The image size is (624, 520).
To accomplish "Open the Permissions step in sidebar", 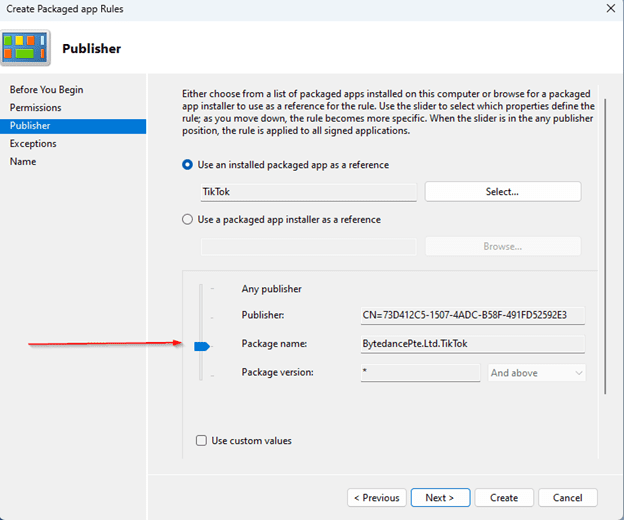I will point(35,108).
